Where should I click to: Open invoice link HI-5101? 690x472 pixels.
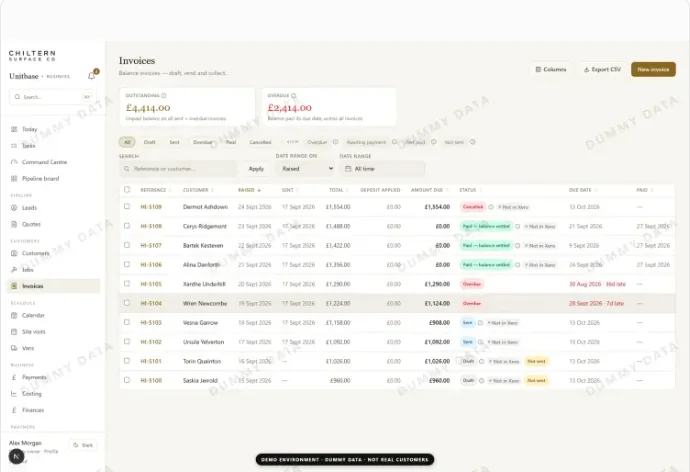click(151, 362)
